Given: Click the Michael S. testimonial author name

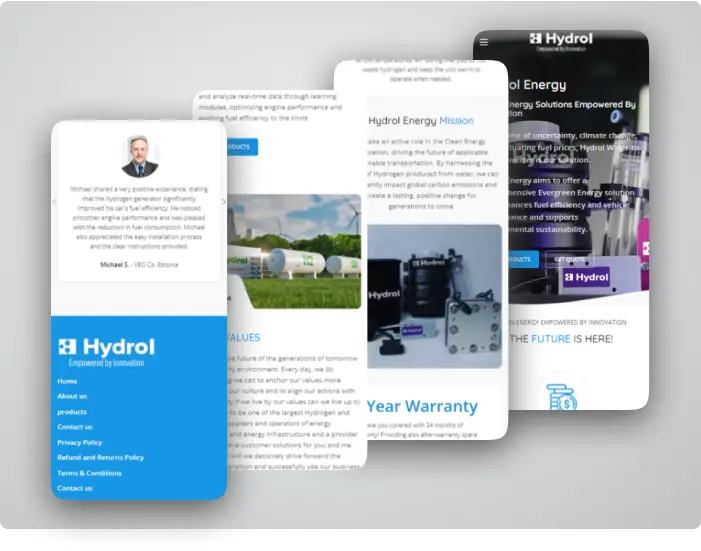Looking at the screenshot, I should (x=114, y=265).
